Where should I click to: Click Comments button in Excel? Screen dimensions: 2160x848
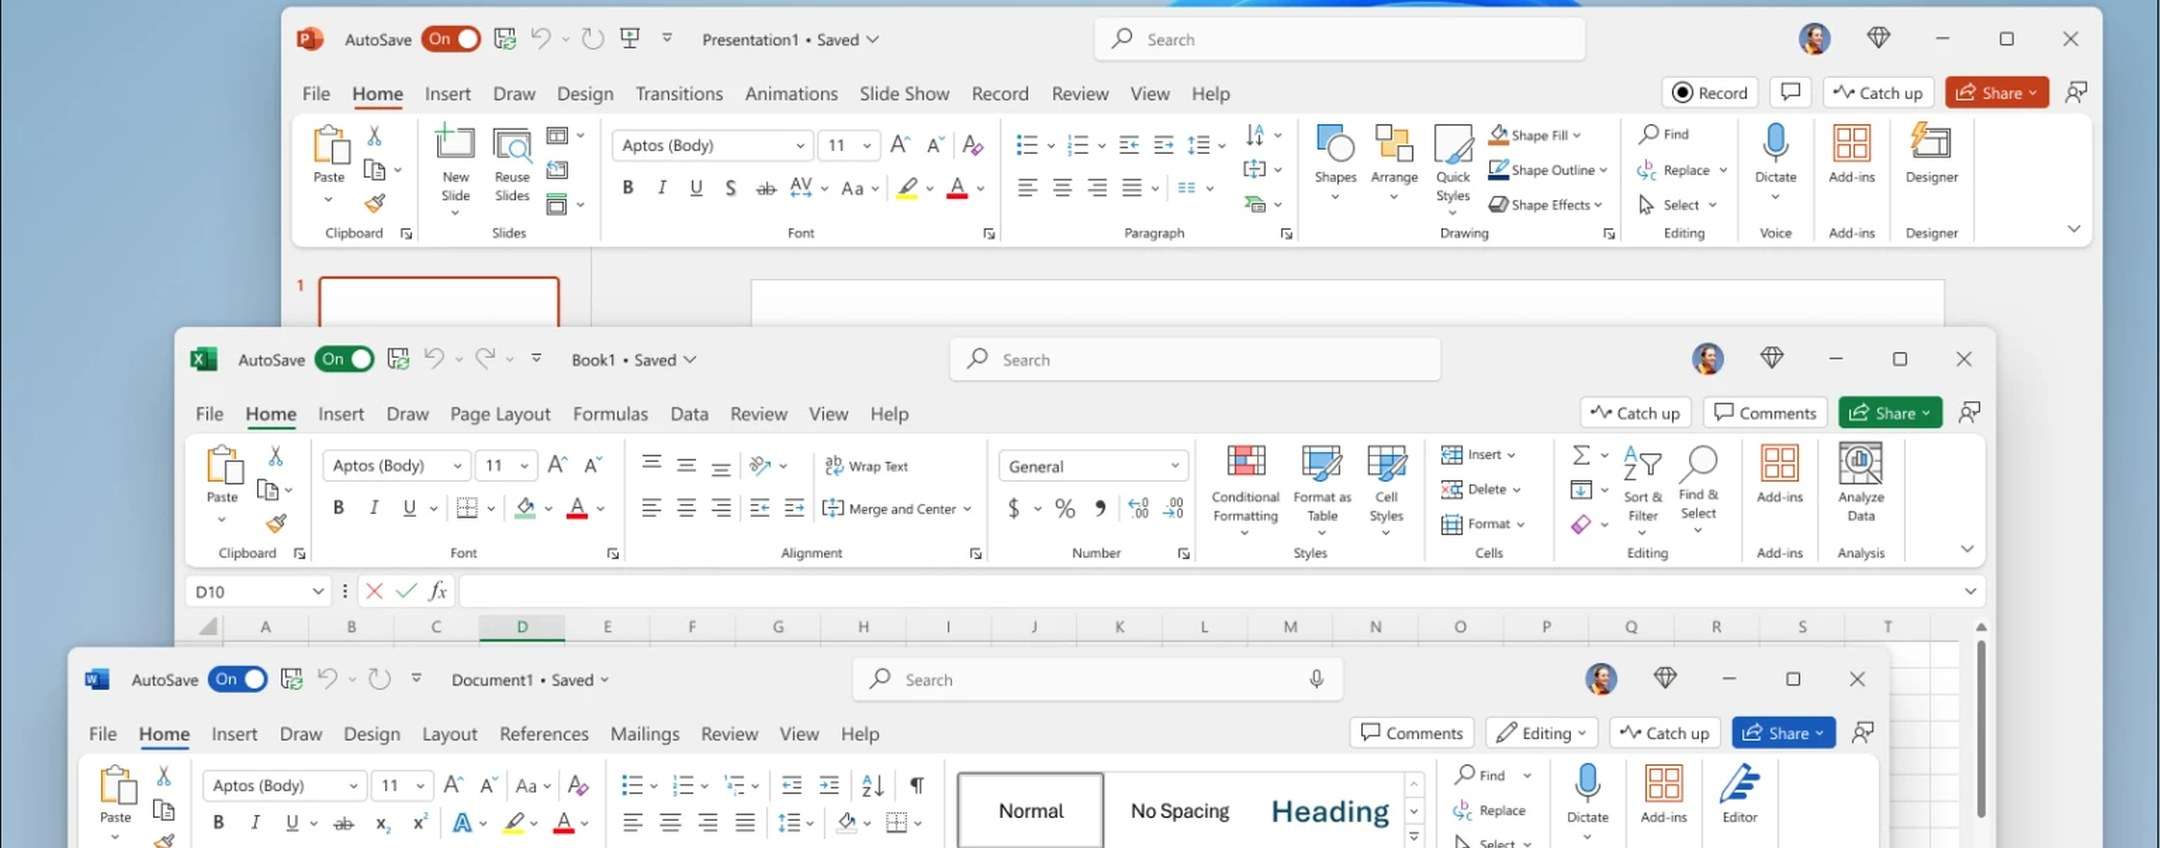[1765, 412]
